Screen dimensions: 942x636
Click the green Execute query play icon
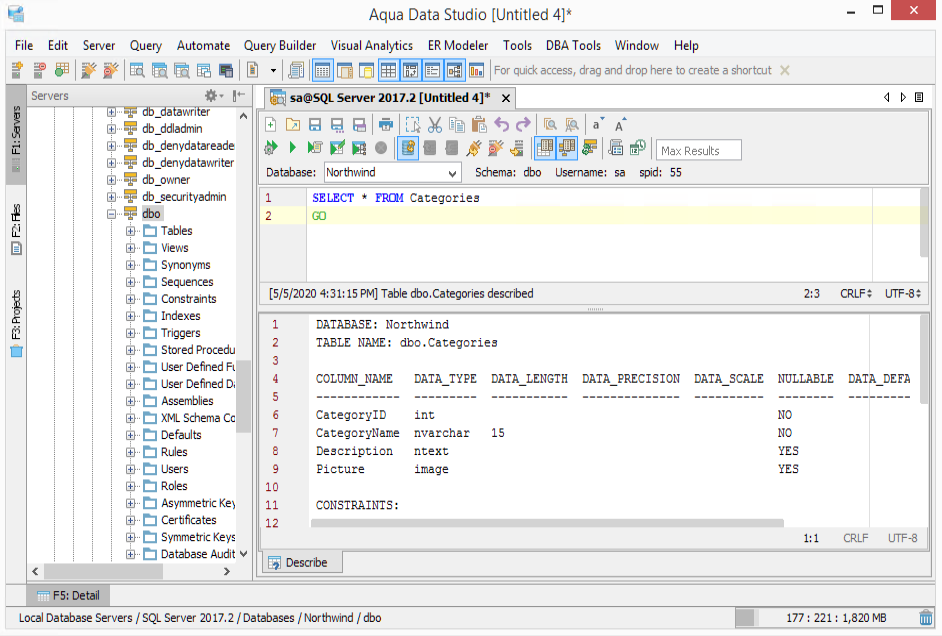[293, 148]
